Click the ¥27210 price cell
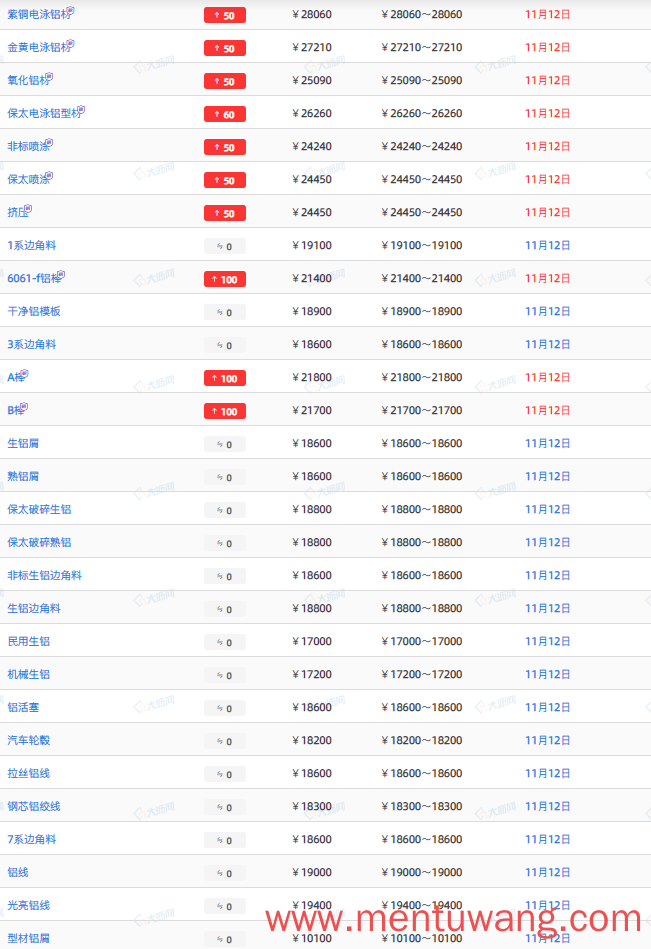Image resolution: width=651 pixels, height=949 pixels. [x=312, y=47]
